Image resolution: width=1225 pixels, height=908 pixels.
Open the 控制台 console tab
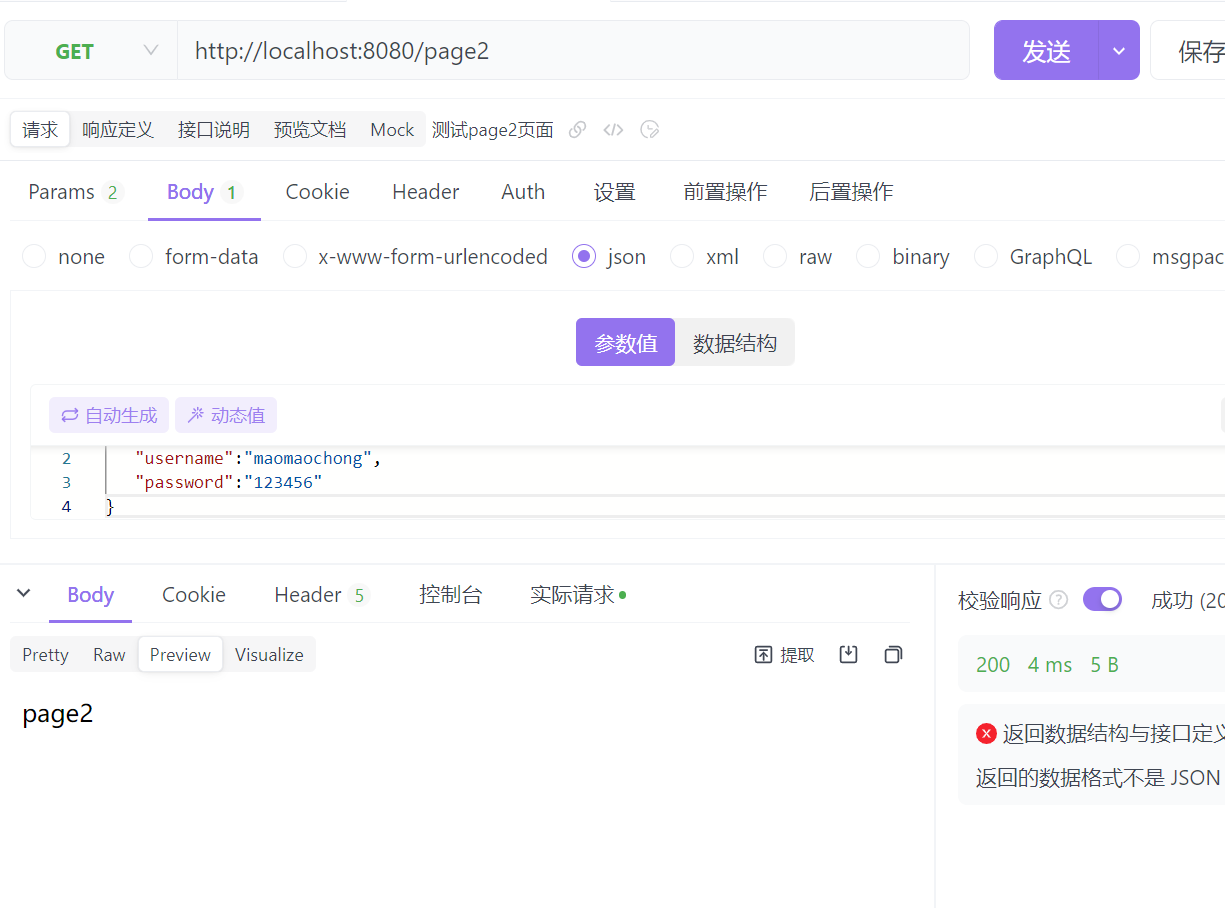click(450, 593)
